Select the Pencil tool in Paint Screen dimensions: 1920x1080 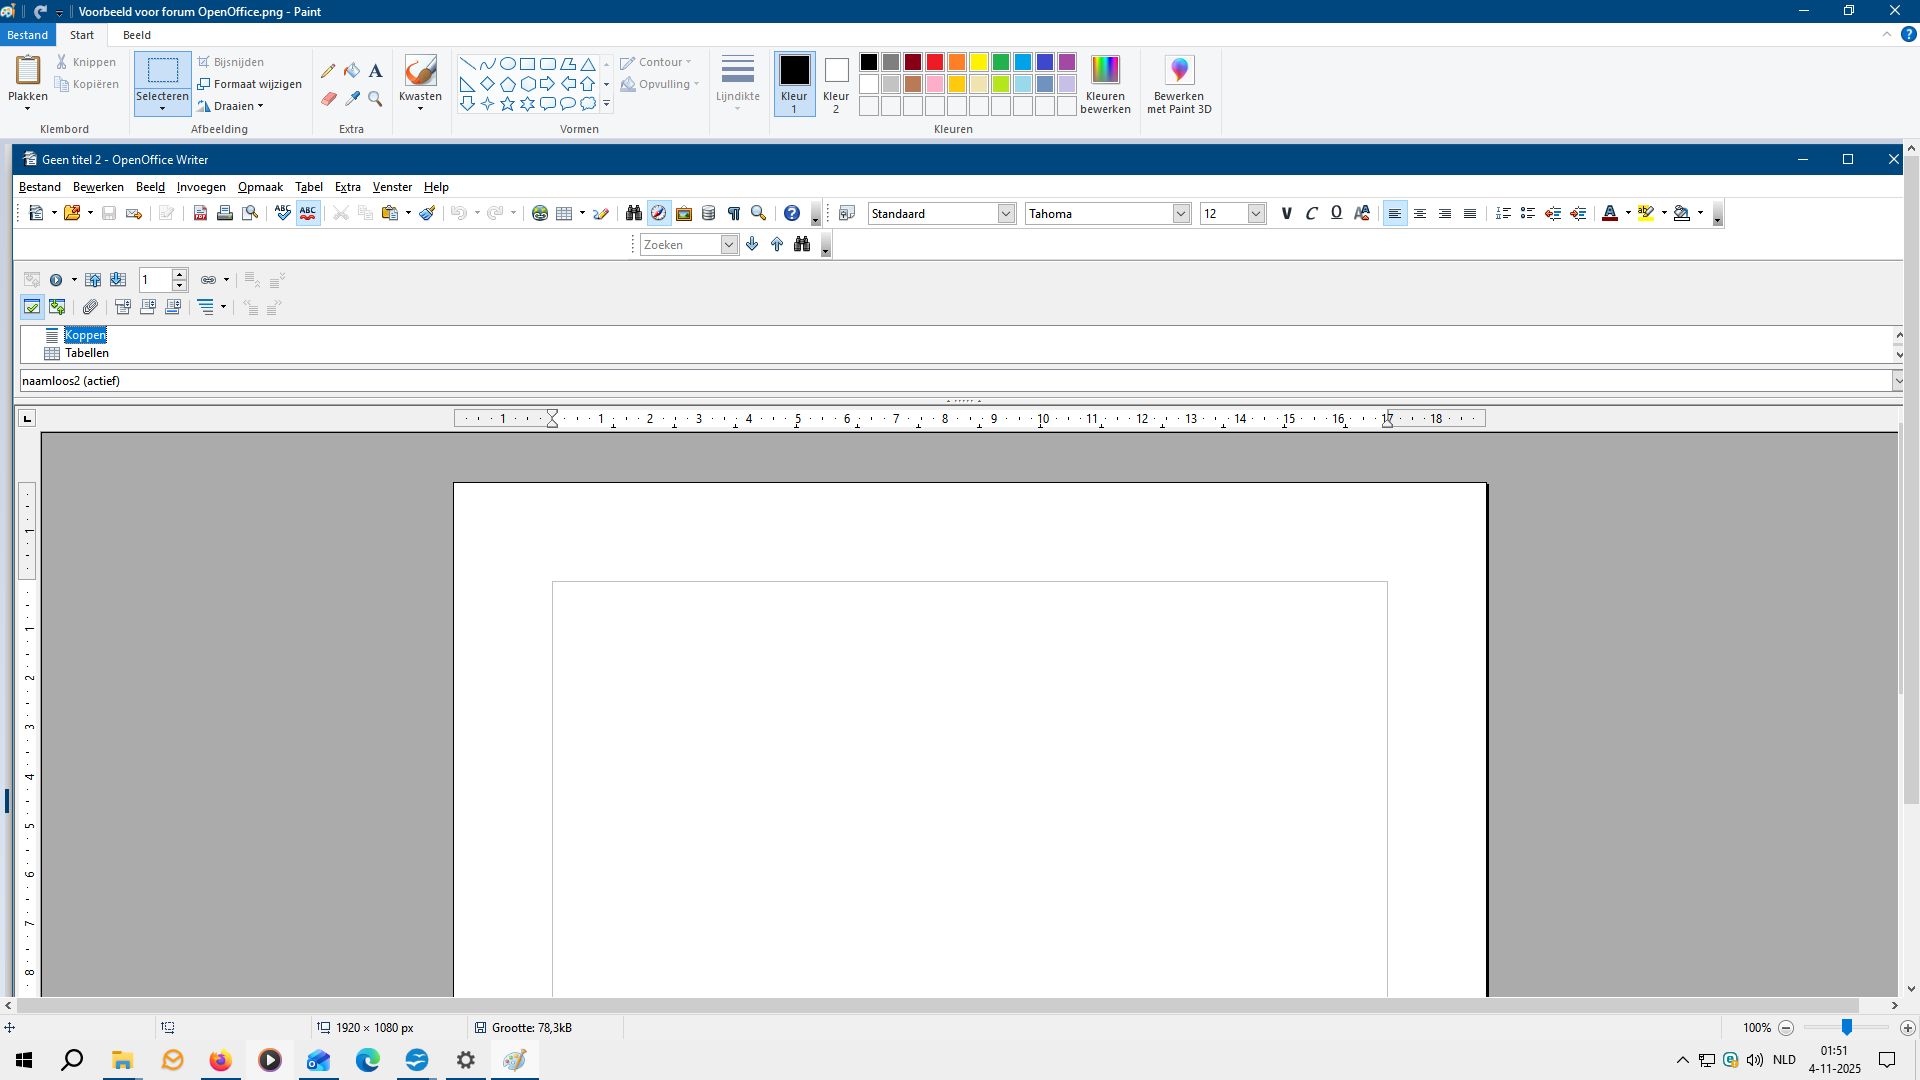pyautogui.click(x=328, y=71)
